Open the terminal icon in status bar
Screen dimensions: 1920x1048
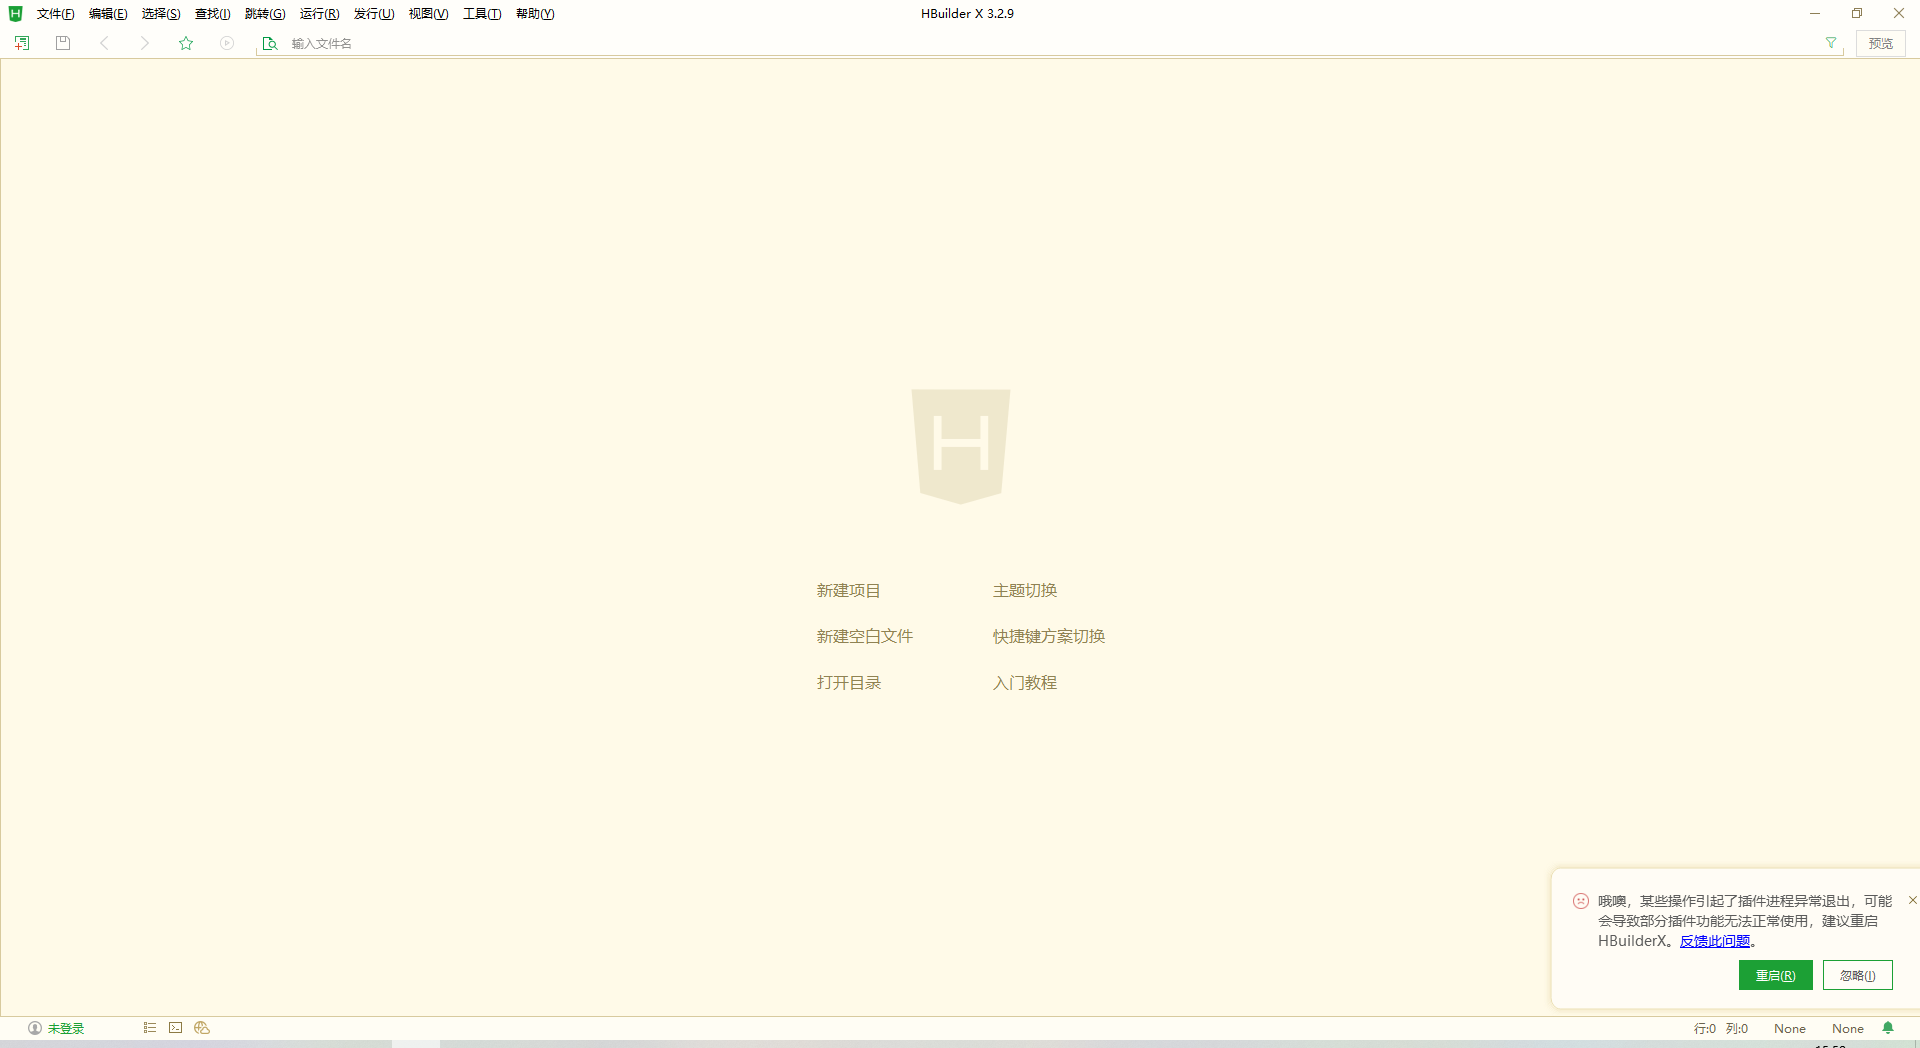pos(176,1028)
